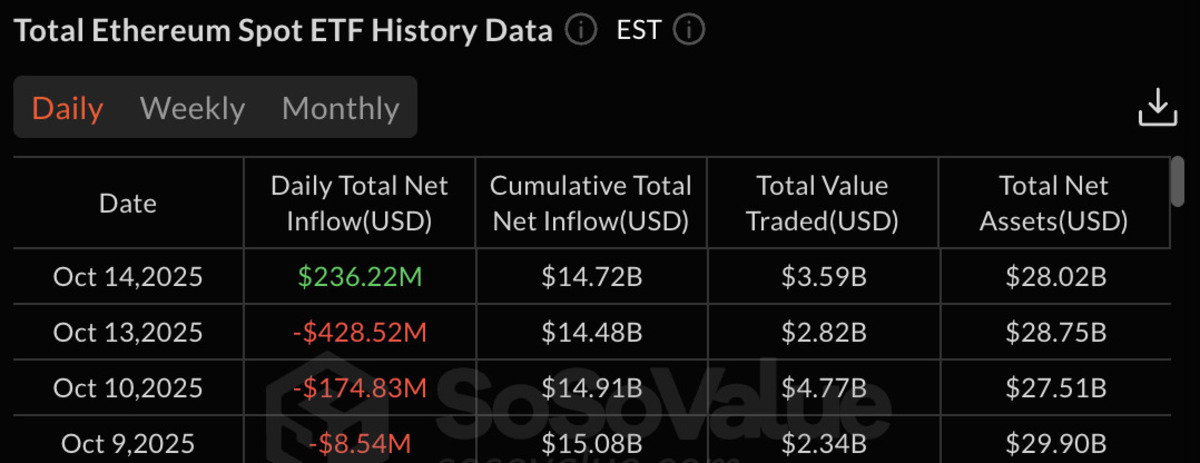Click info icon beside History Data title
1200x463 pixels.
pos(581,30)
